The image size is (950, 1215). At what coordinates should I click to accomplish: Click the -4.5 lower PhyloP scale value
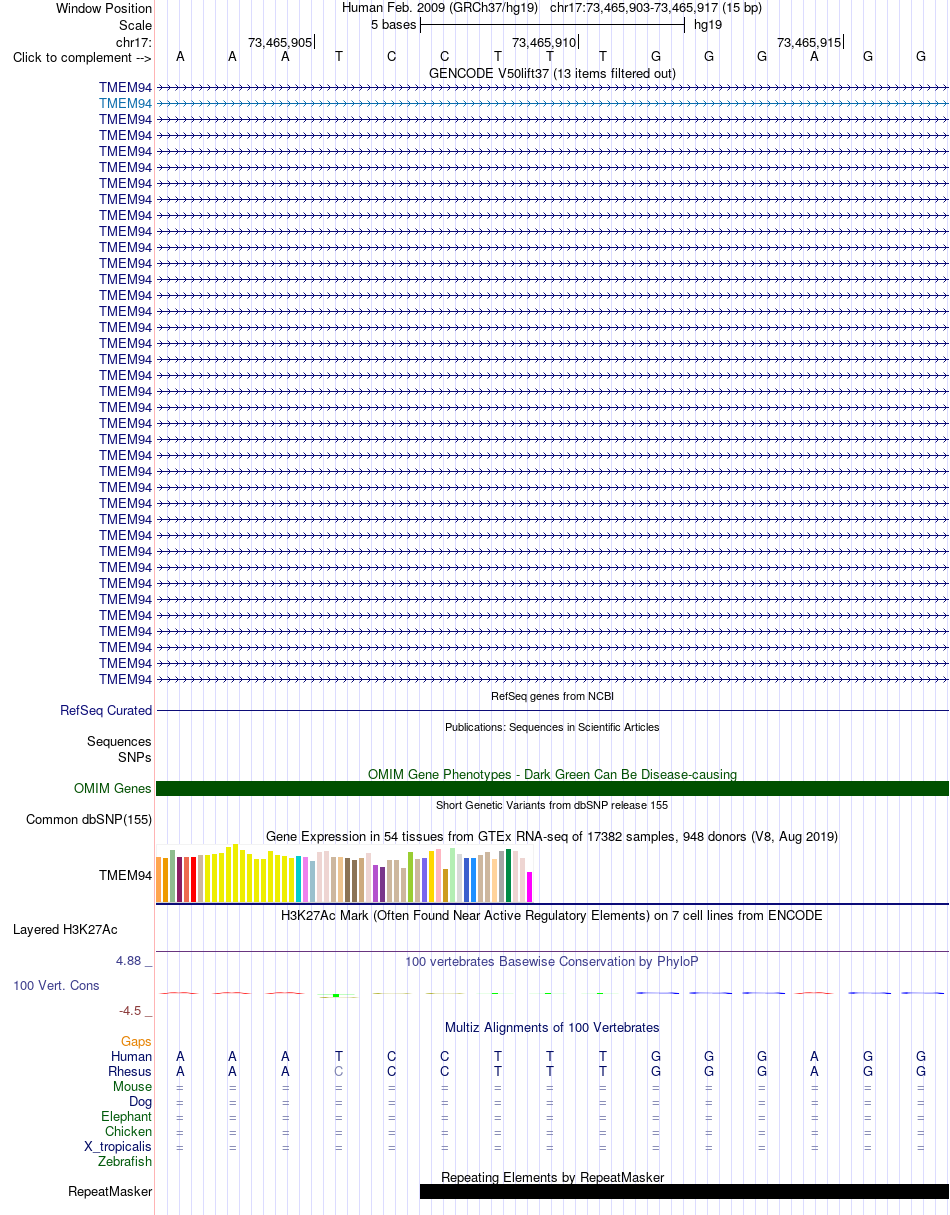136,1011
